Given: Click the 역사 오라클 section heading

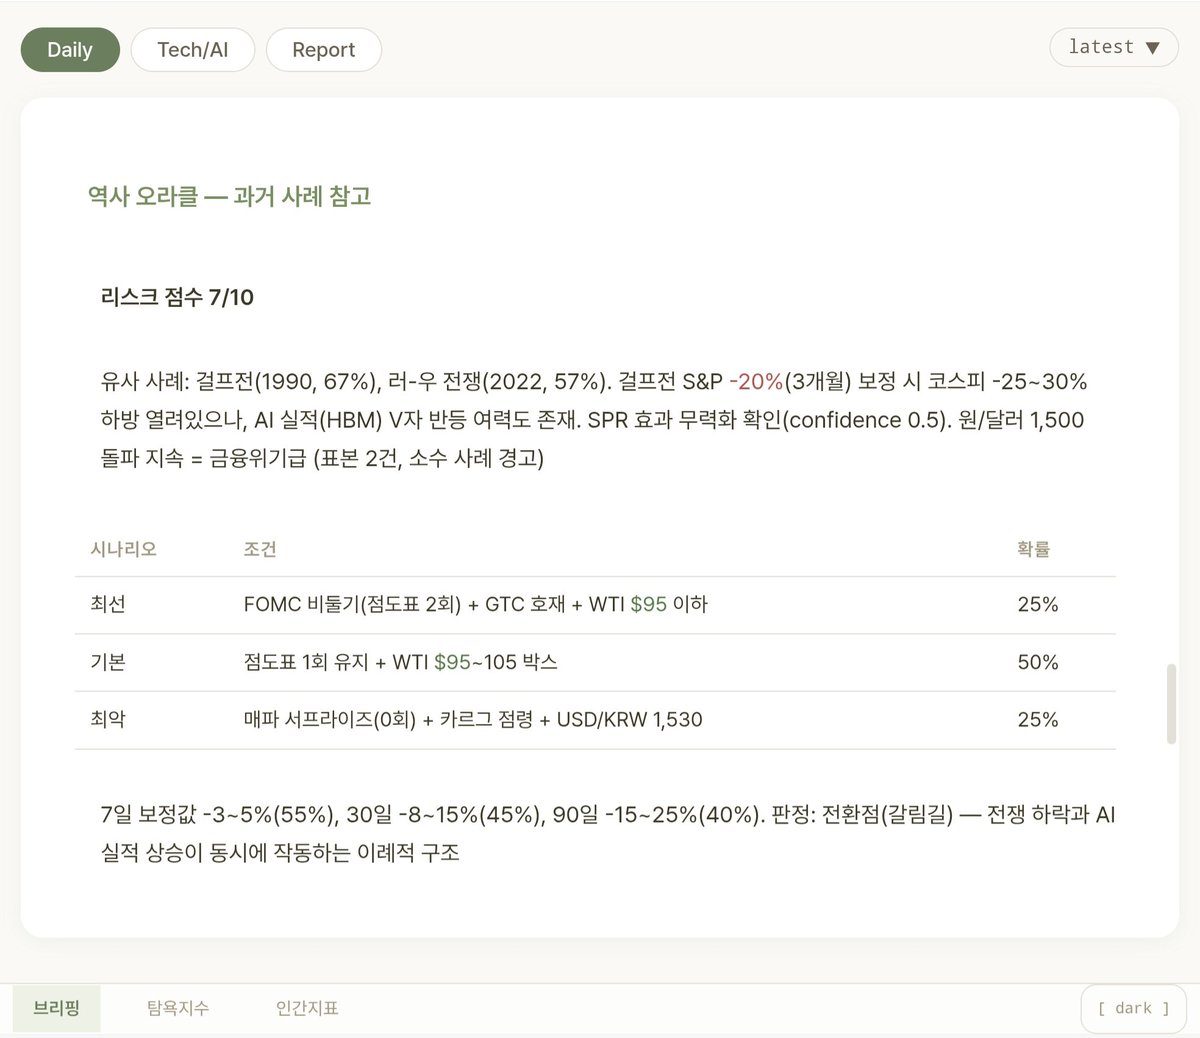Looking at the screenshot, I should (x=229, y=196).
